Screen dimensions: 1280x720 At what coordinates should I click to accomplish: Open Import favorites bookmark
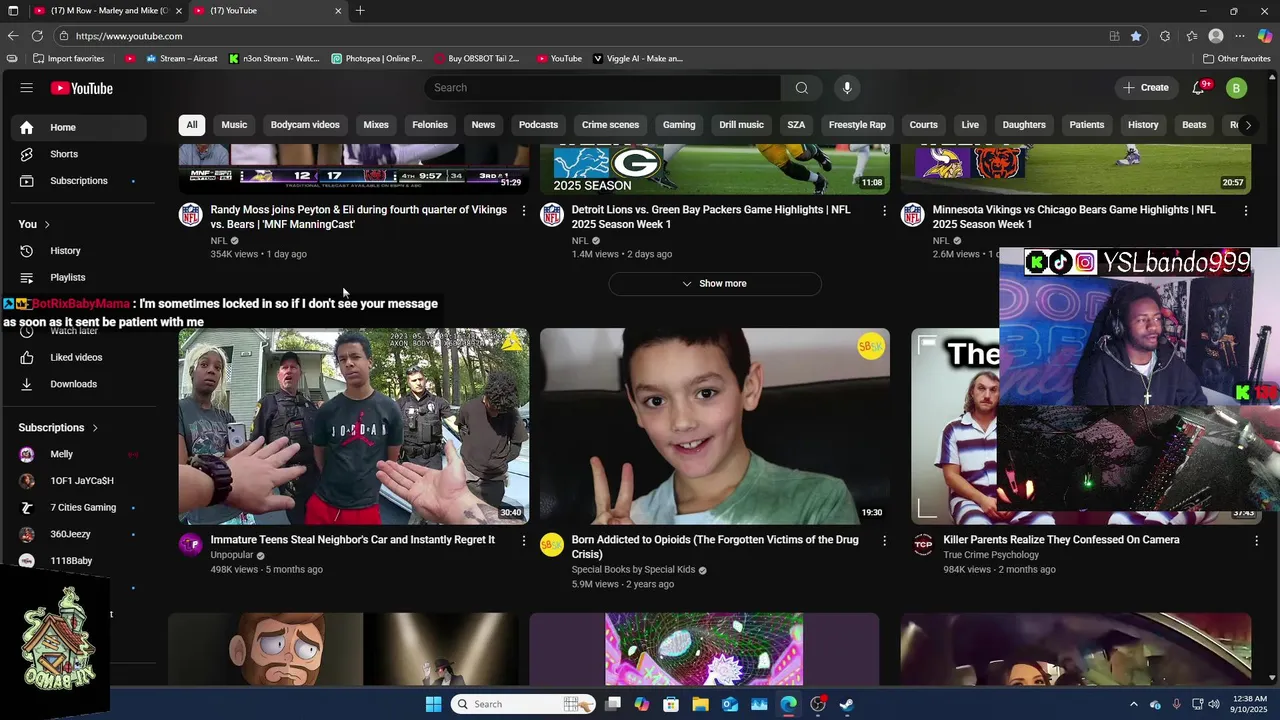(x=68, y=59)
